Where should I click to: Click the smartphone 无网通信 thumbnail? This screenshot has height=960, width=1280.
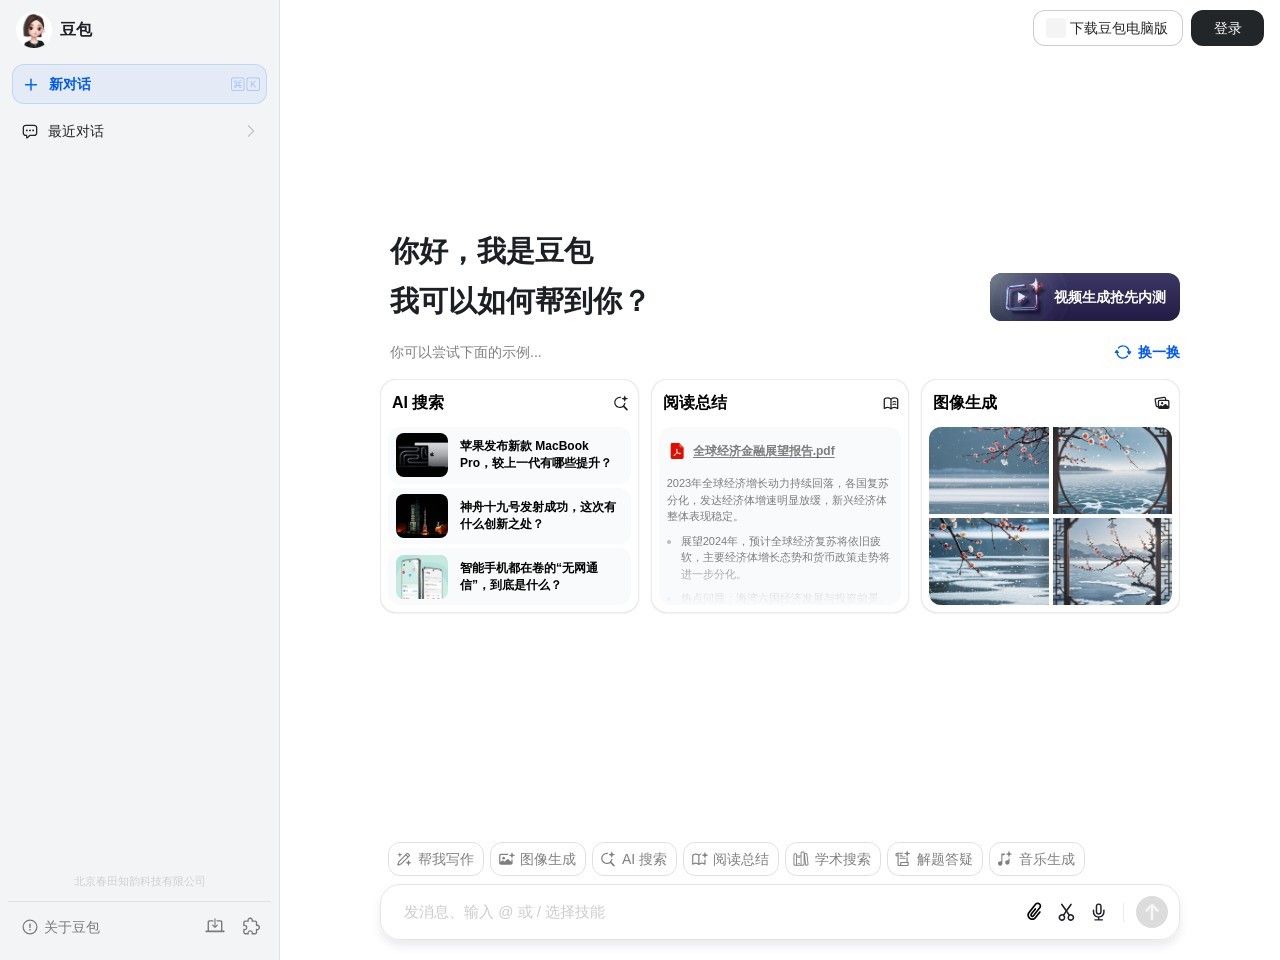[x=422, y=577]
